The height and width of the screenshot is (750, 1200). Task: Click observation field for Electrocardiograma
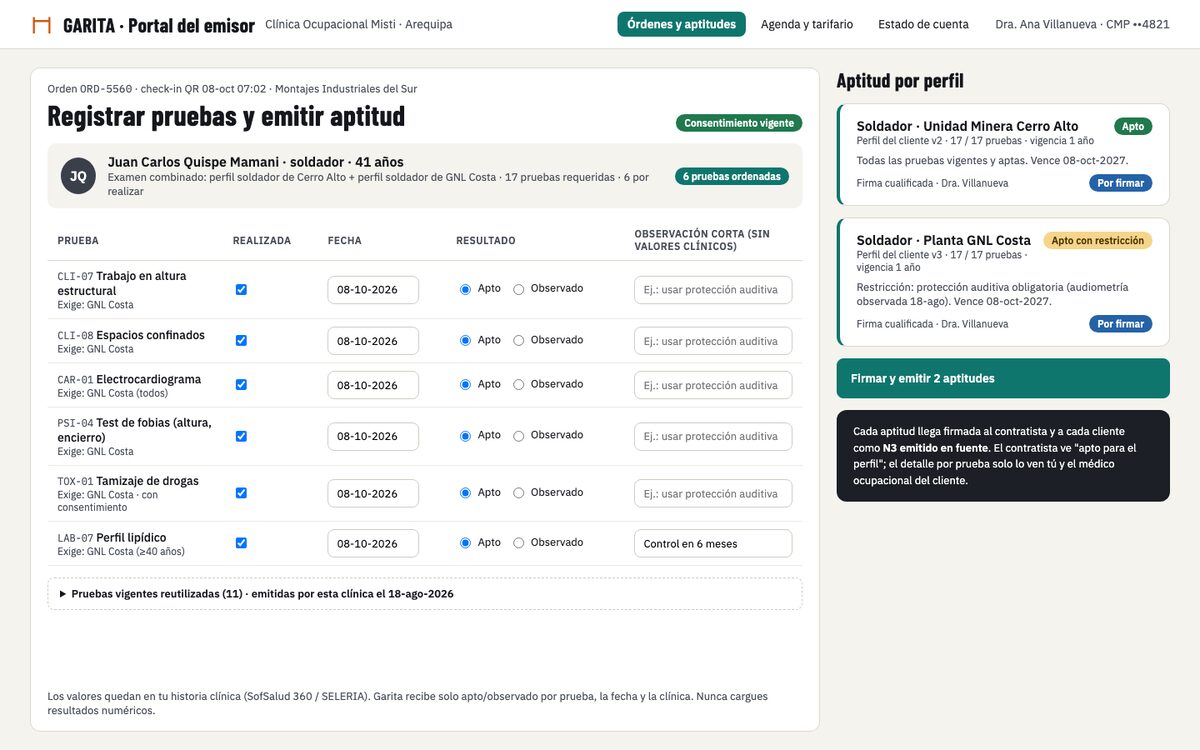(713, 385)
